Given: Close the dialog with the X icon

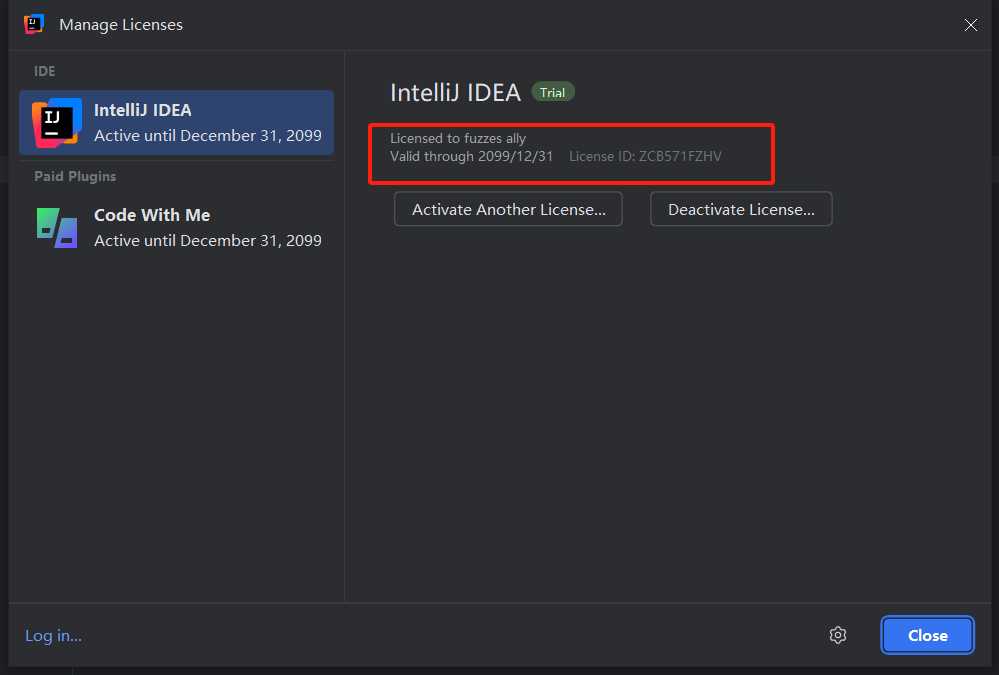Looking at the screenshot, I should [970, 25].
